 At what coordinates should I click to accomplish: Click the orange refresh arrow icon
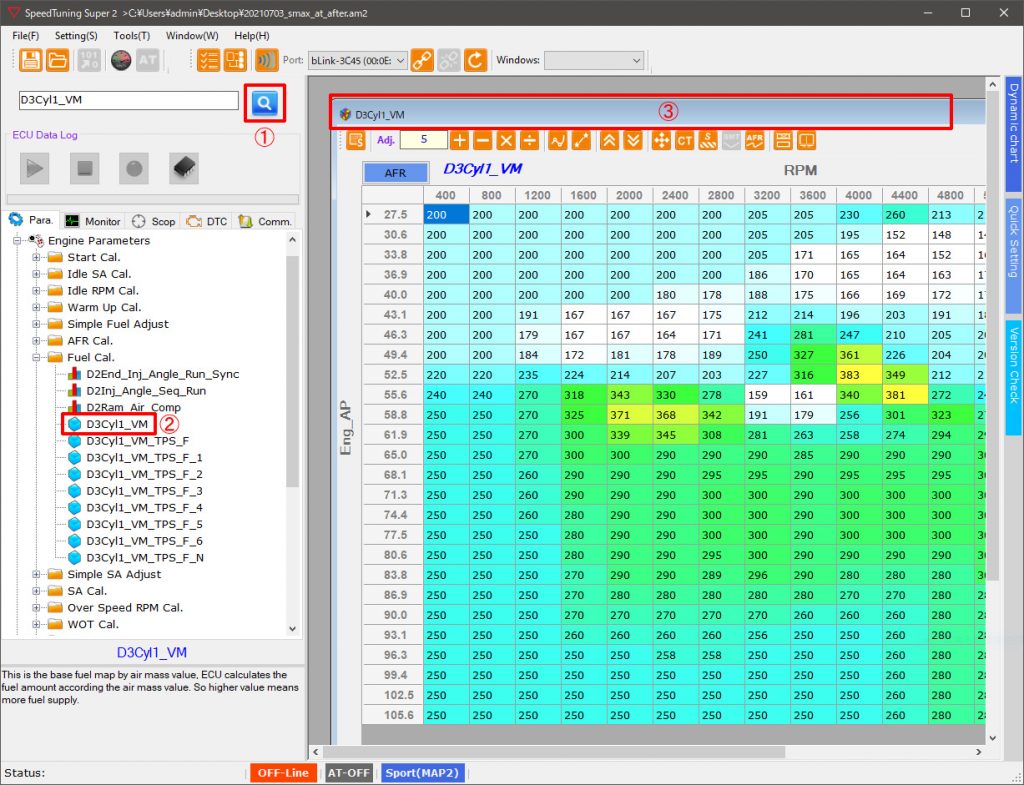pyautogui.click(x=475, y=60)
